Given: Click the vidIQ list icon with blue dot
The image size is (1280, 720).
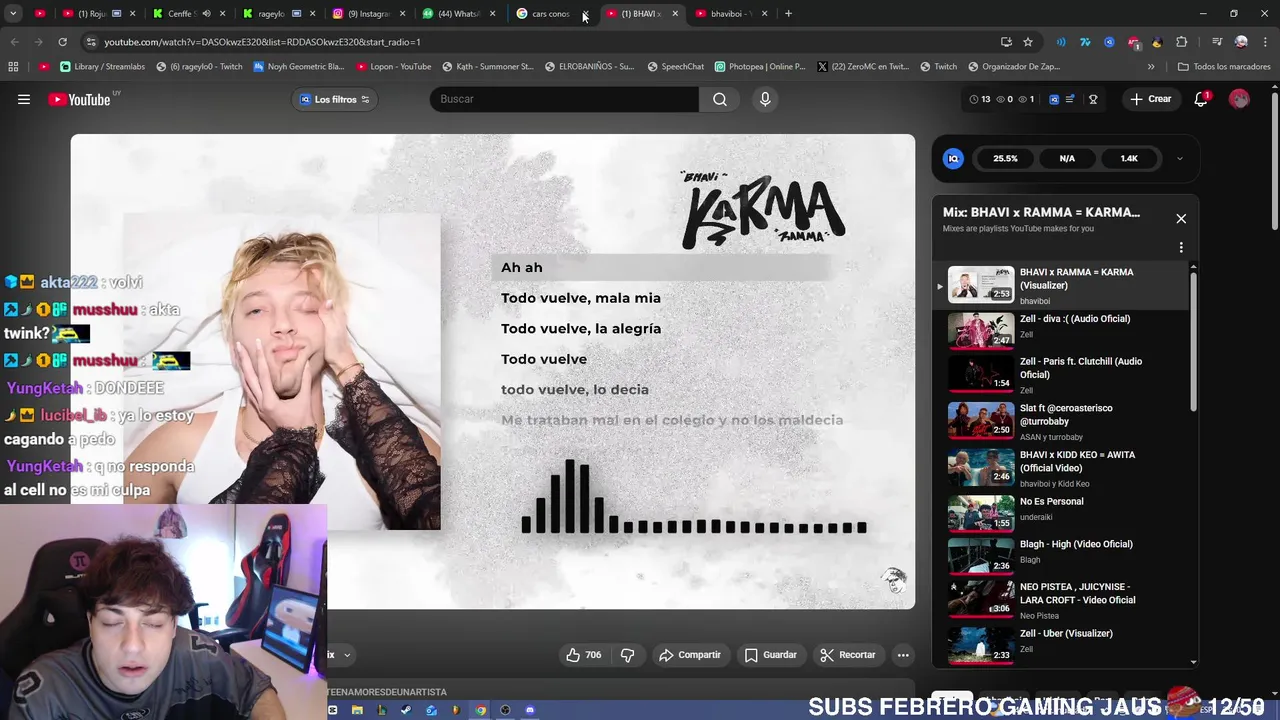Looking at the screenshot, I should pos(1071,99).
